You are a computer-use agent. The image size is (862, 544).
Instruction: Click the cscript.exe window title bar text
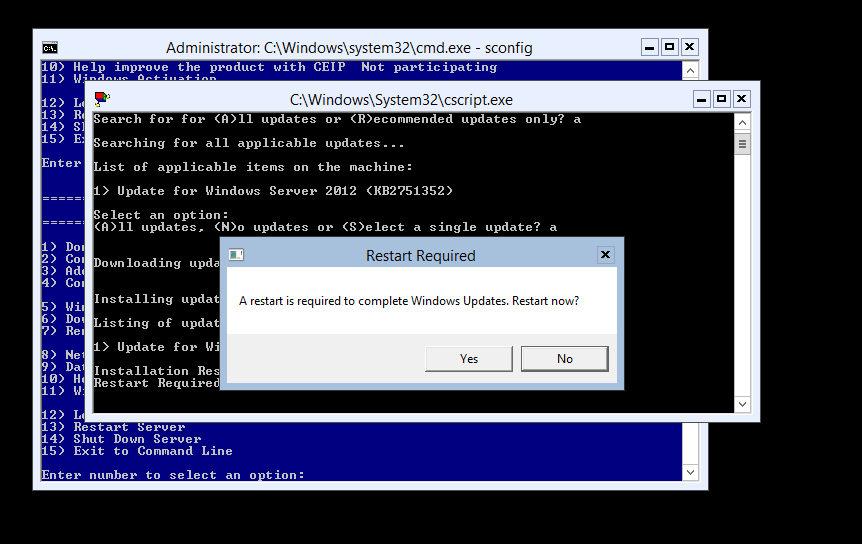[401, 100]
